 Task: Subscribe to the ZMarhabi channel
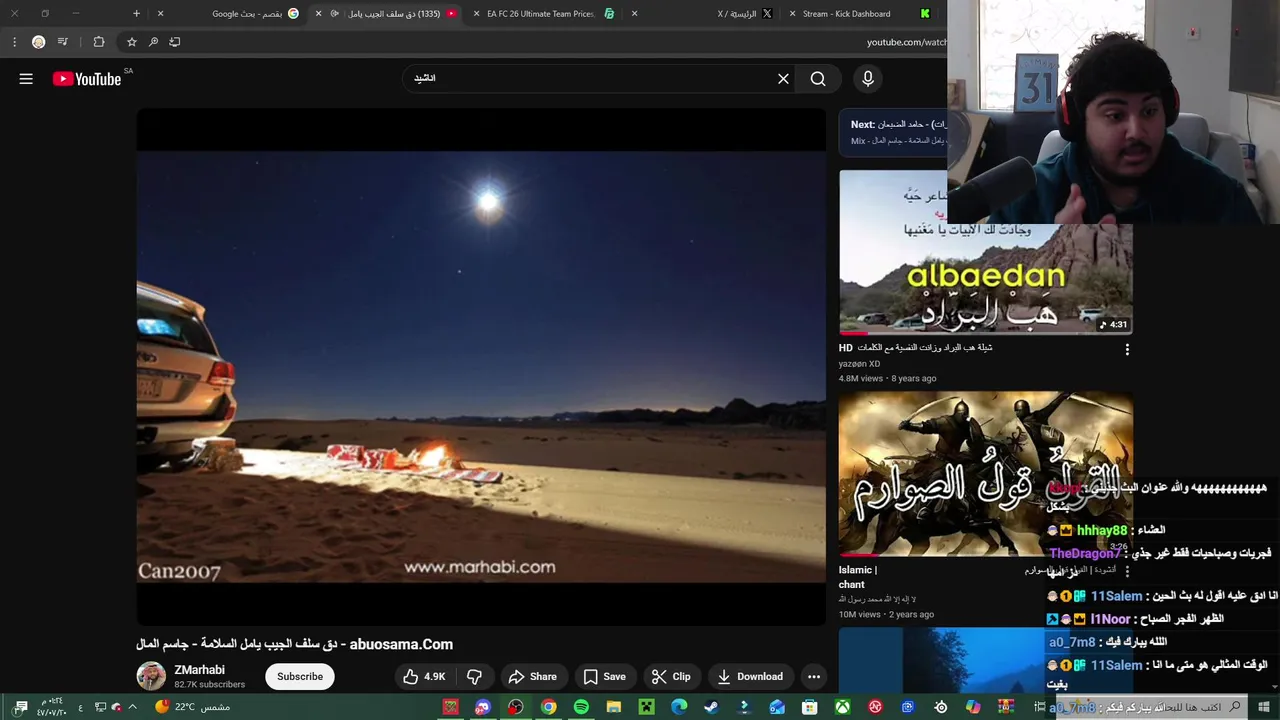(300, 677)
